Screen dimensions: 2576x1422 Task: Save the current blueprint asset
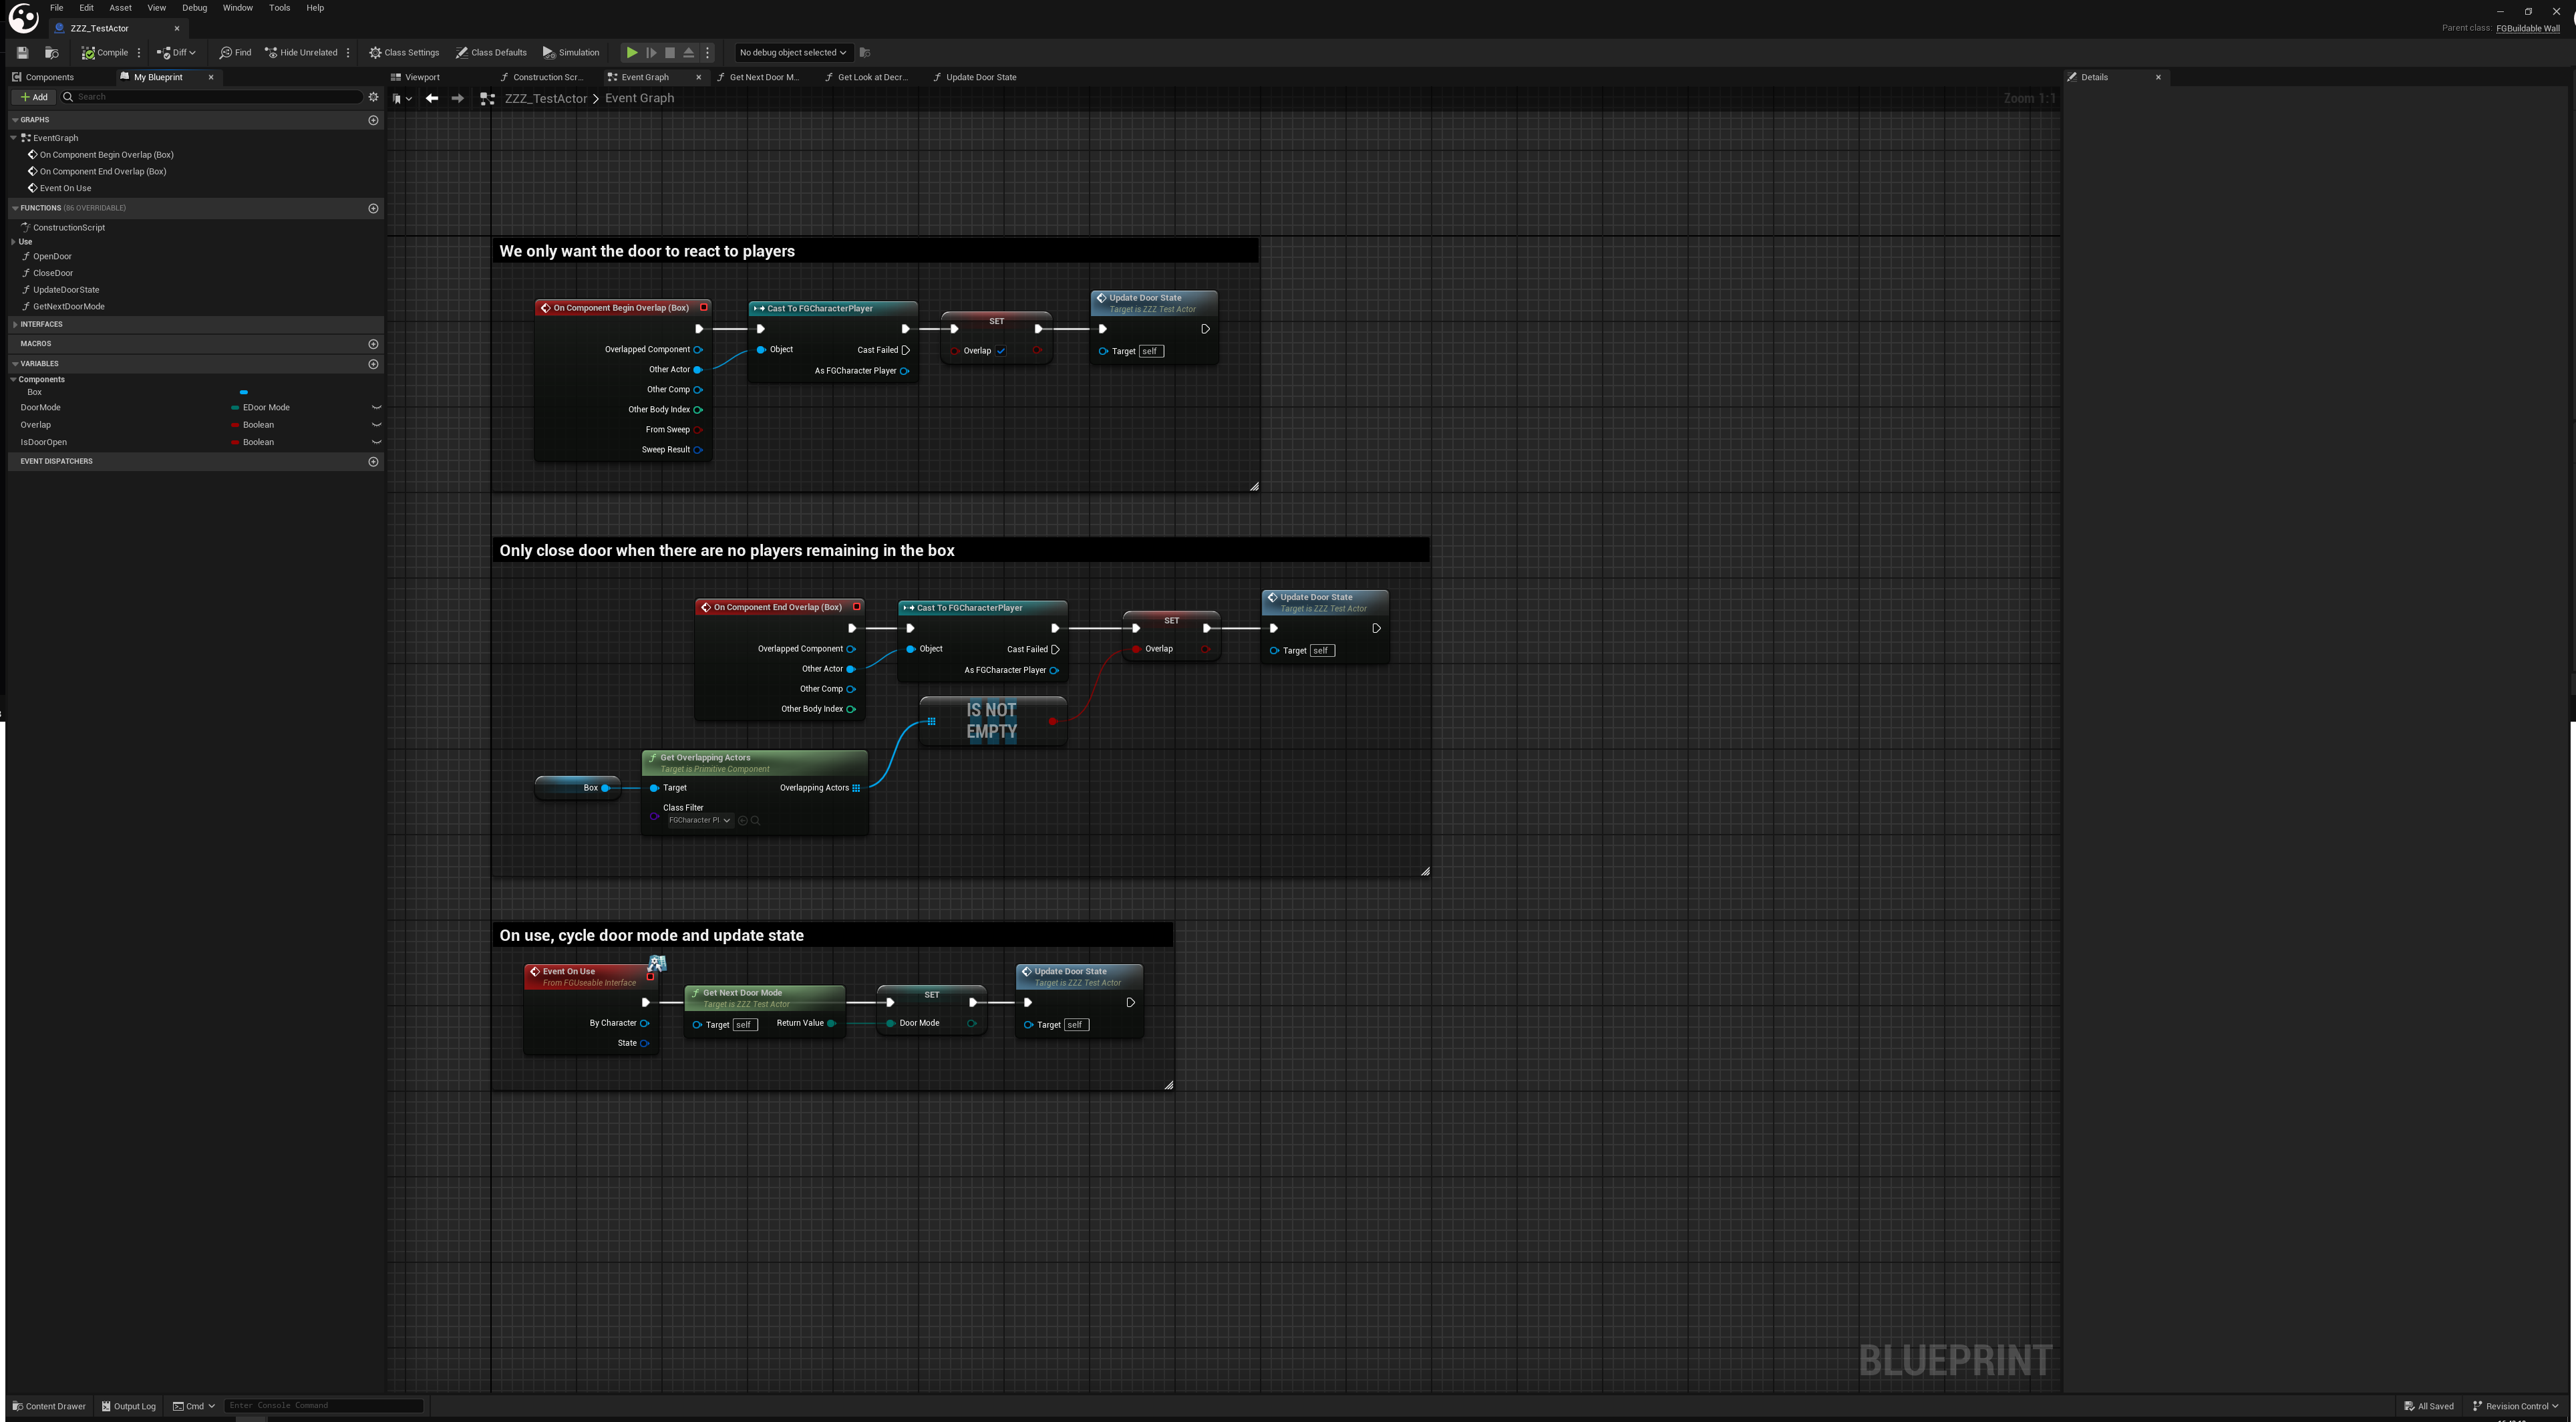pyautogui.click(x=22, y=52)
